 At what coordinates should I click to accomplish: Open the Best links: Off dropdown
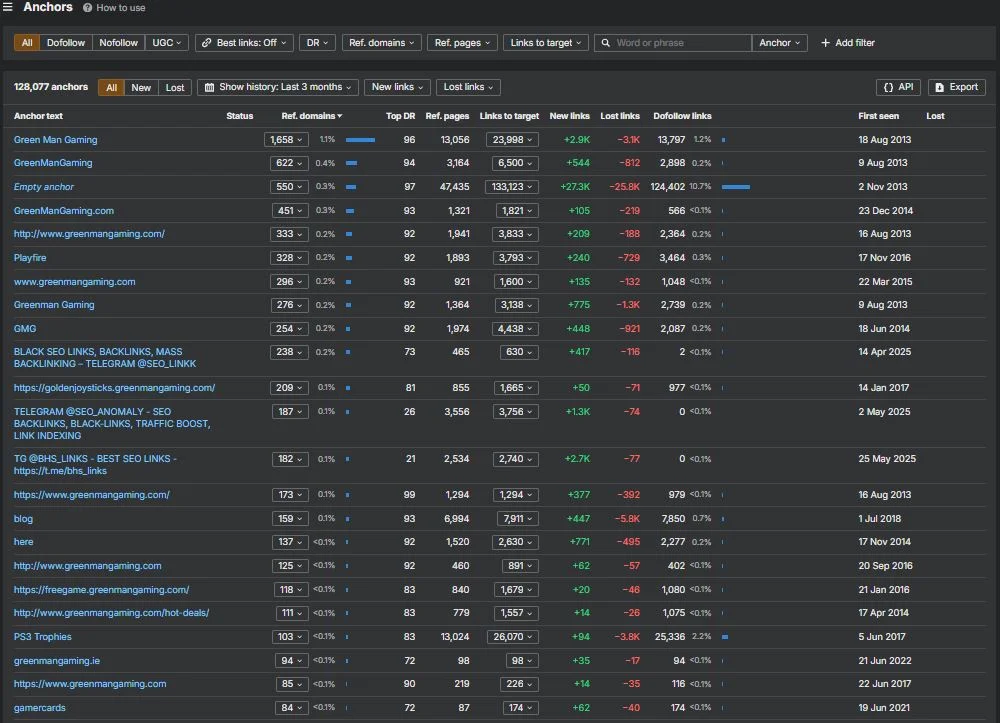[245, 43]
